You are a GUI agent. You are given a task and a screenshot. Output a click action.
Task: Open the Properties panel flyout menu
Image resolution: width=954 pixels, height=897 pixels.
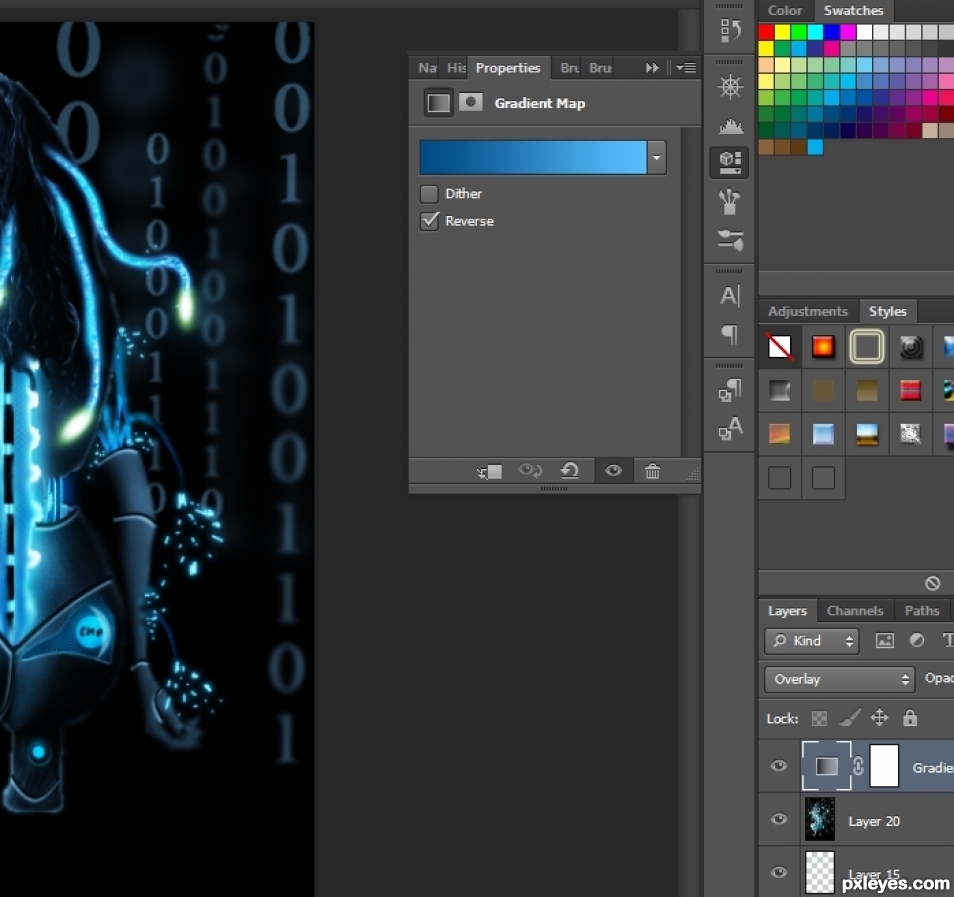coord(686,68)
